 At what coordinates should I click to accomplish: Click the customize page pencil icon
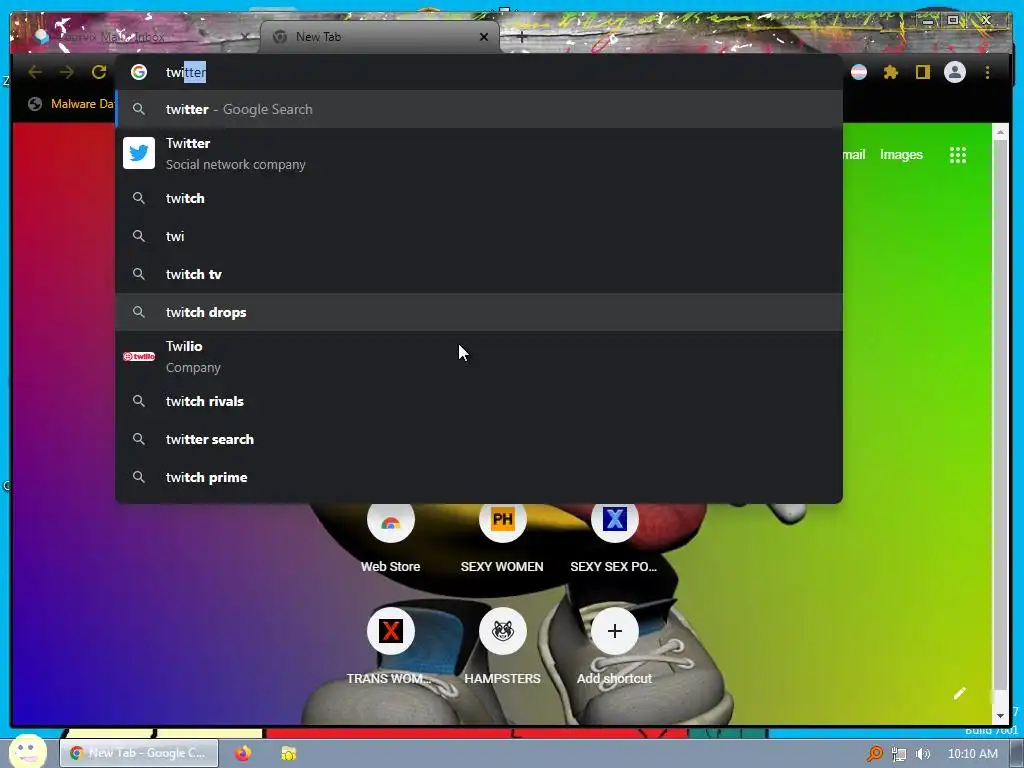[x=959, y=693]
